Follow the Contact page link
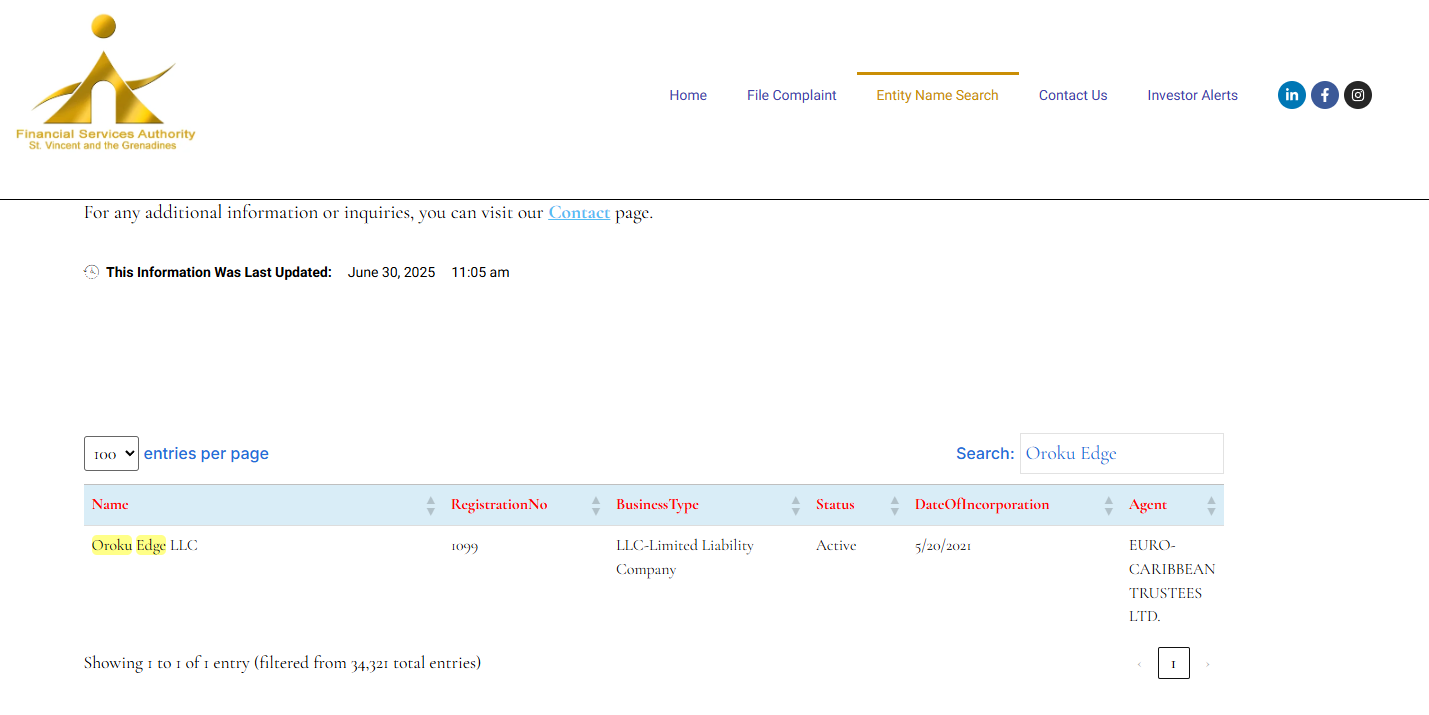This screenshot has width=1429, height=715. click(579, 212)
